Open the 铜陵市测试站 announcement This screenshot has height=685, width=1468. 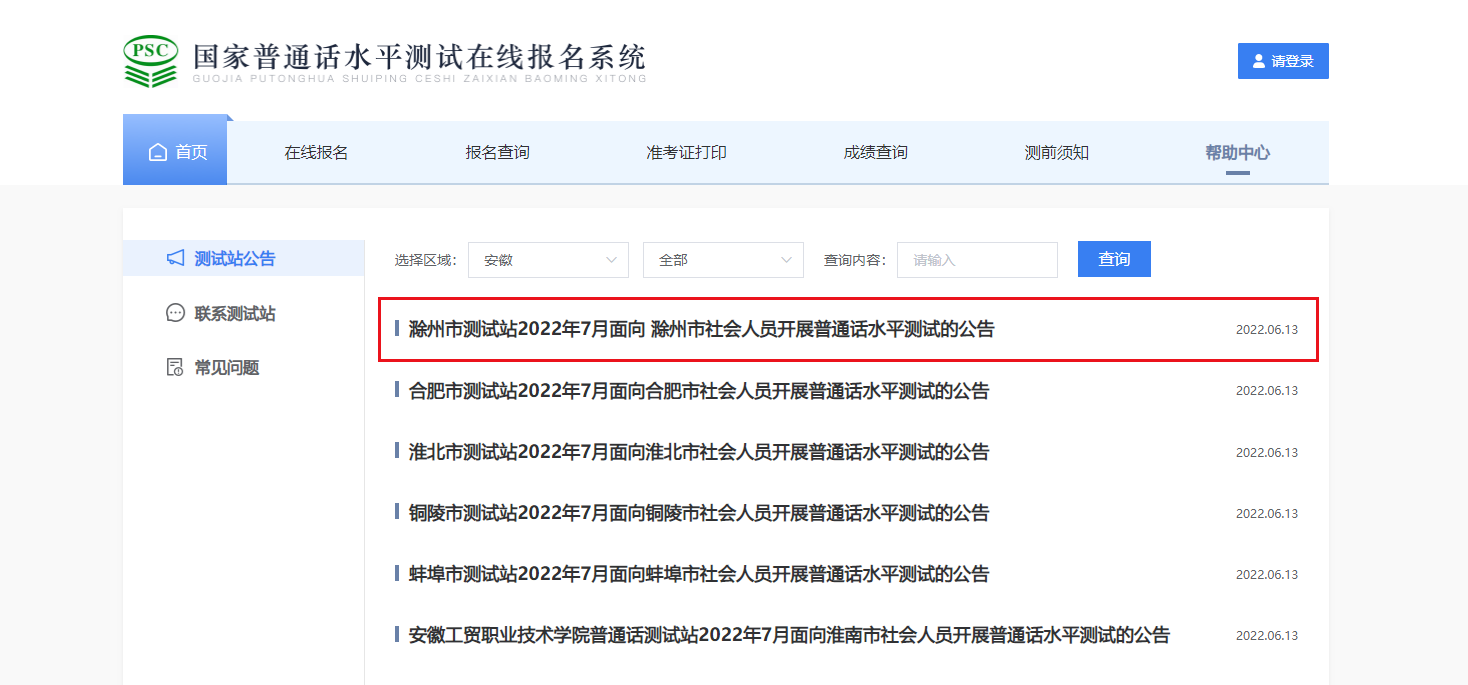coord(699,513)
